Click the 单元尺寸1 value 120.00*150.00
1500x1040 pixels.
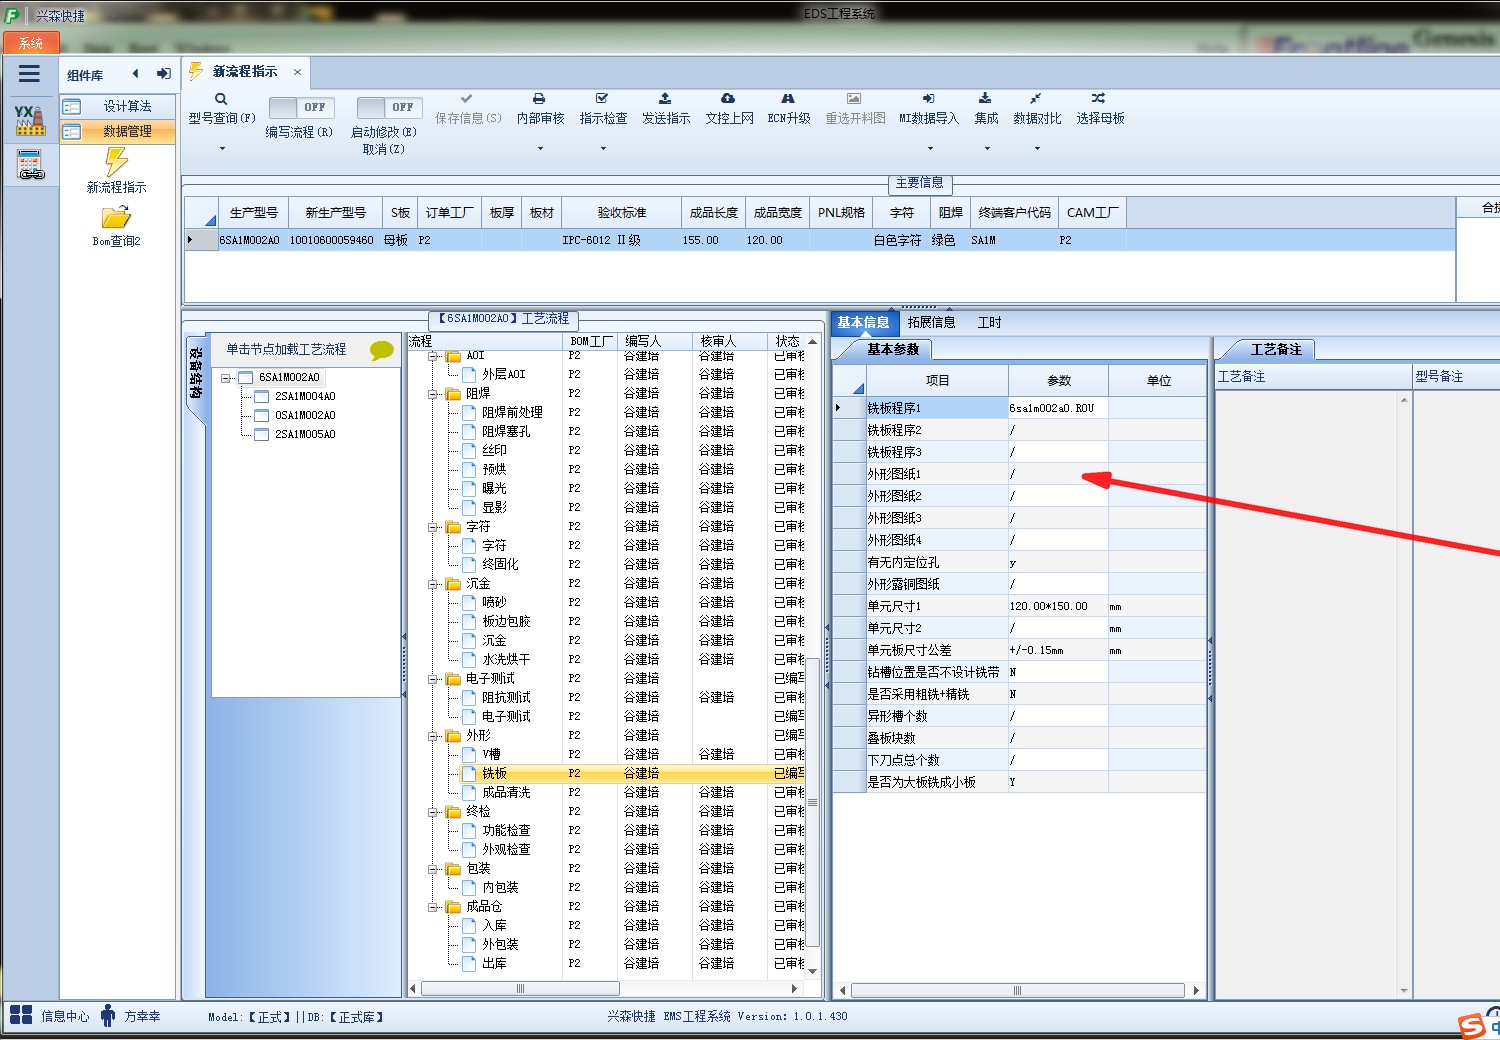click(x=1058, y=606)
